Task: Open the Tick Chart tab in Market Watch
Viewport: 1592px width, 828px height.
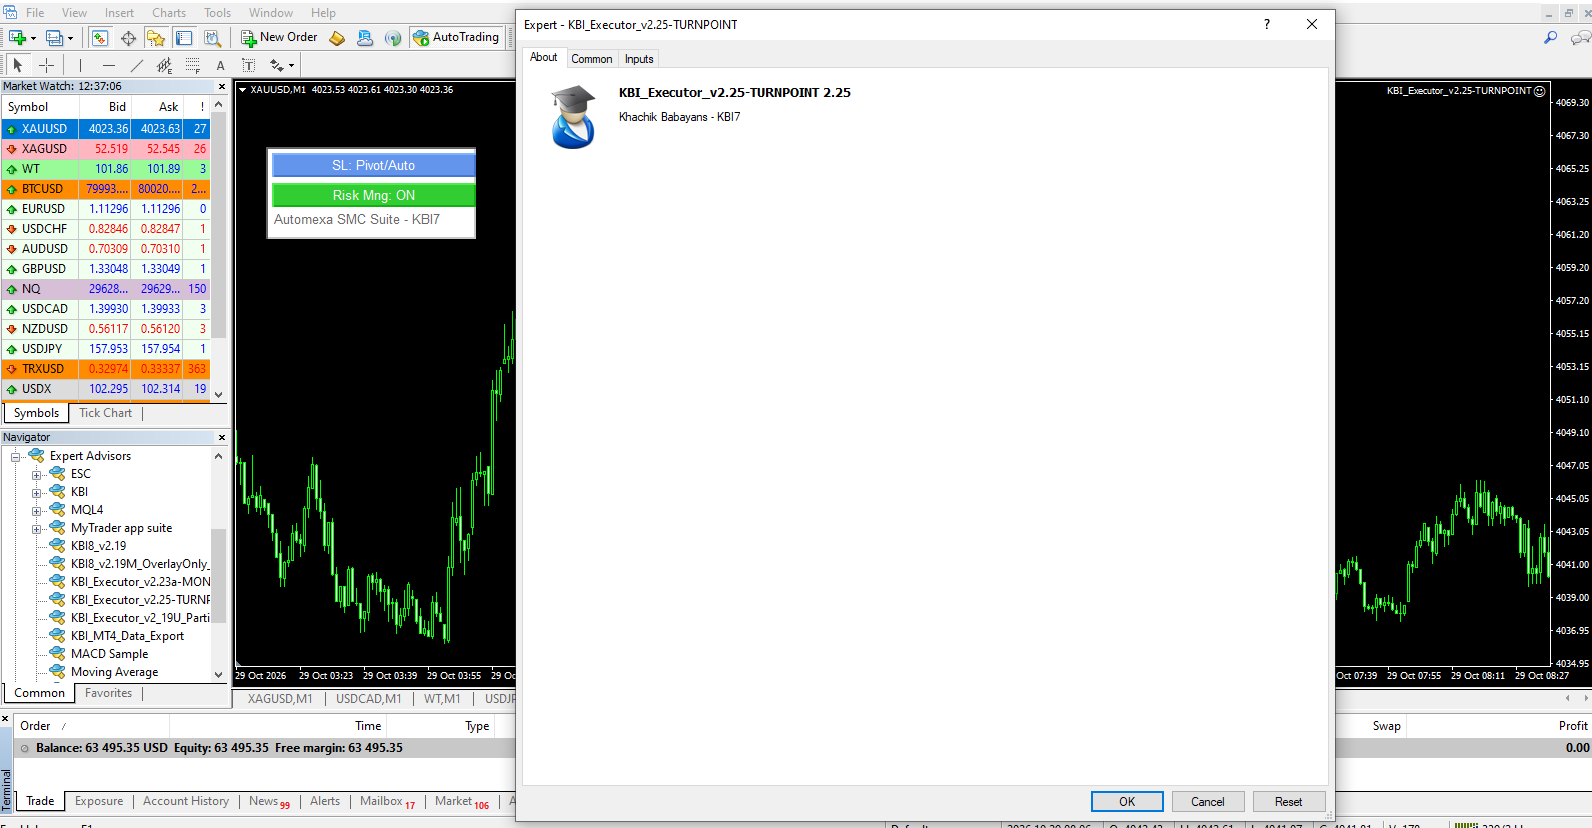Action: [105, 413]
